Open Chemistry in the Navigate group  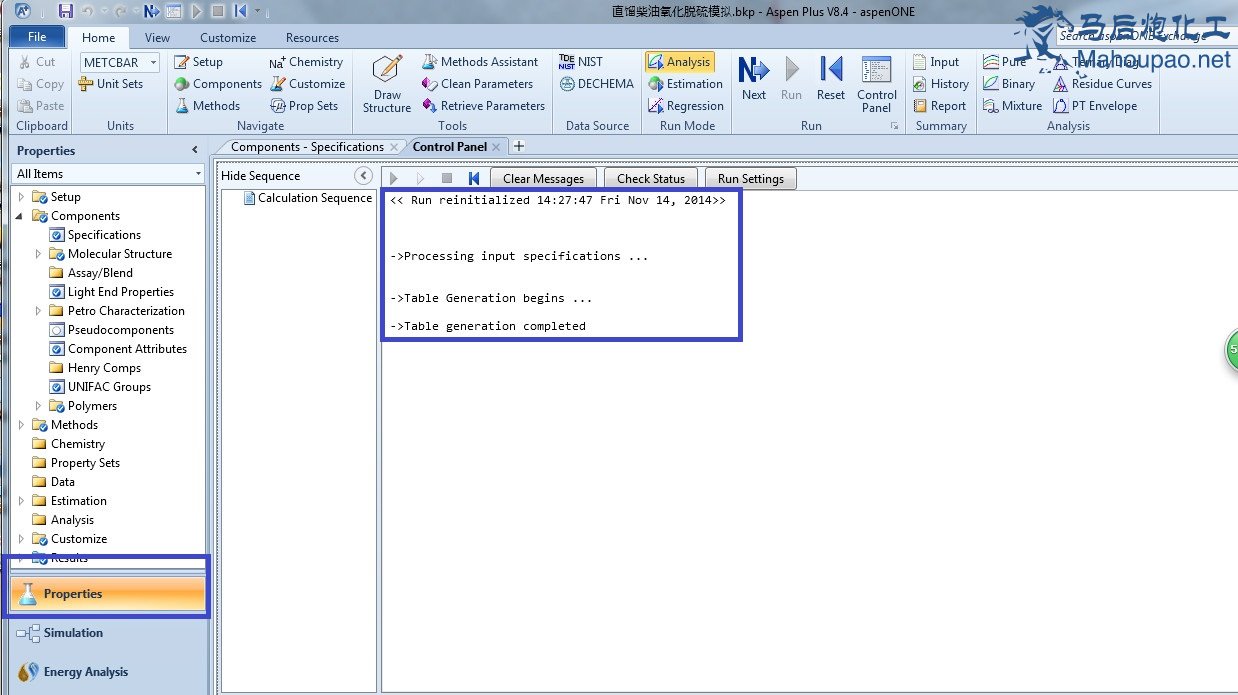click(306, 62)
